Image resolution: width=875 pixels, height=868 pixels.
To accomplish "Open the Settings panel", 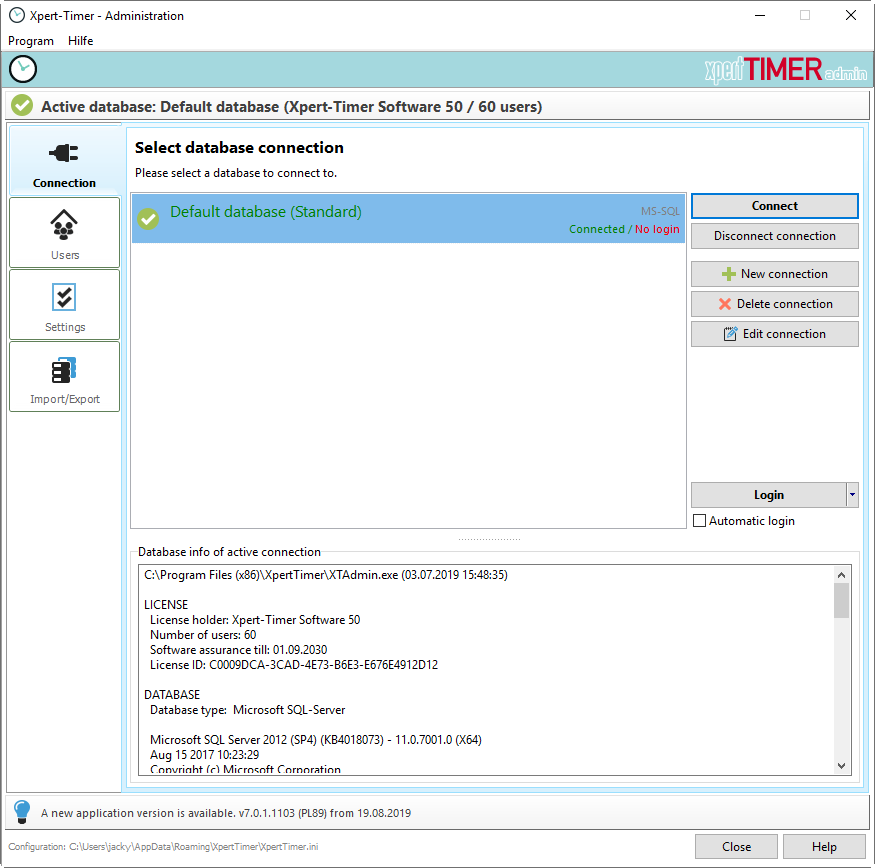I will click(64, 304).
